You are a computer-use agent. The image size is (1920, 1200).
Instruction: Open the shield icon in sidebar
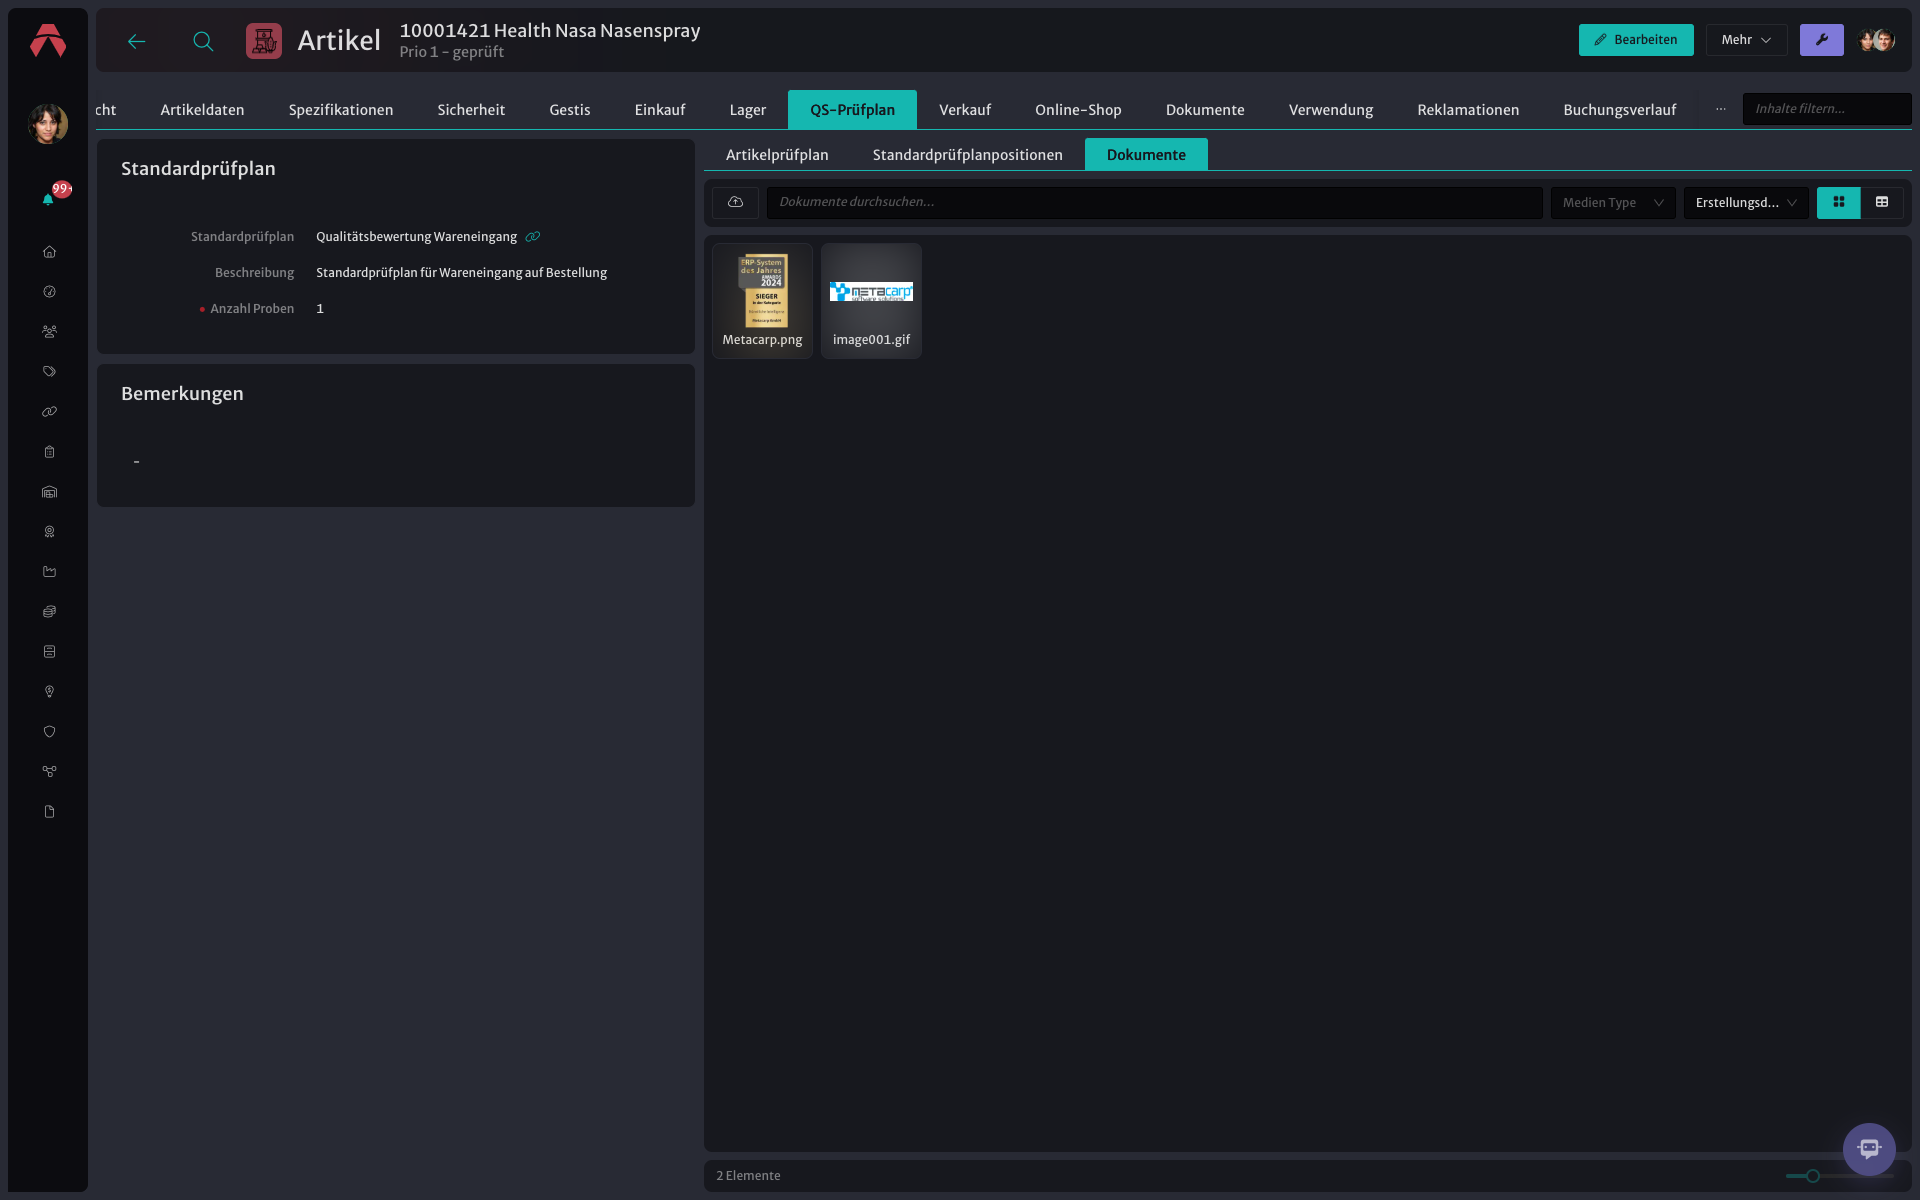49,732
